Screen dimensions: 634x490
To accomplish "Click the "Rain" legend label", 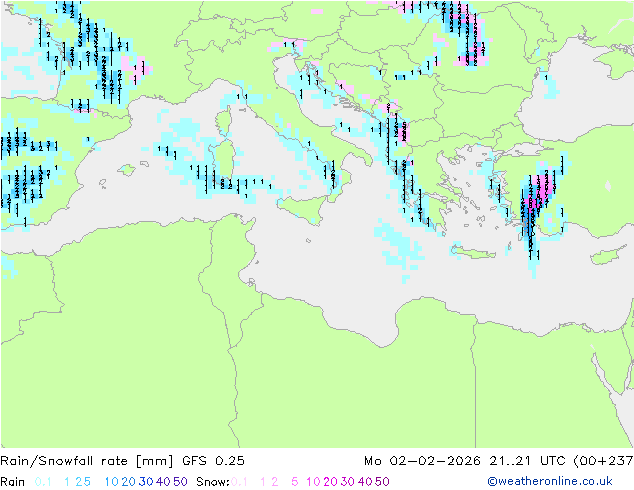I will (13, 482).
